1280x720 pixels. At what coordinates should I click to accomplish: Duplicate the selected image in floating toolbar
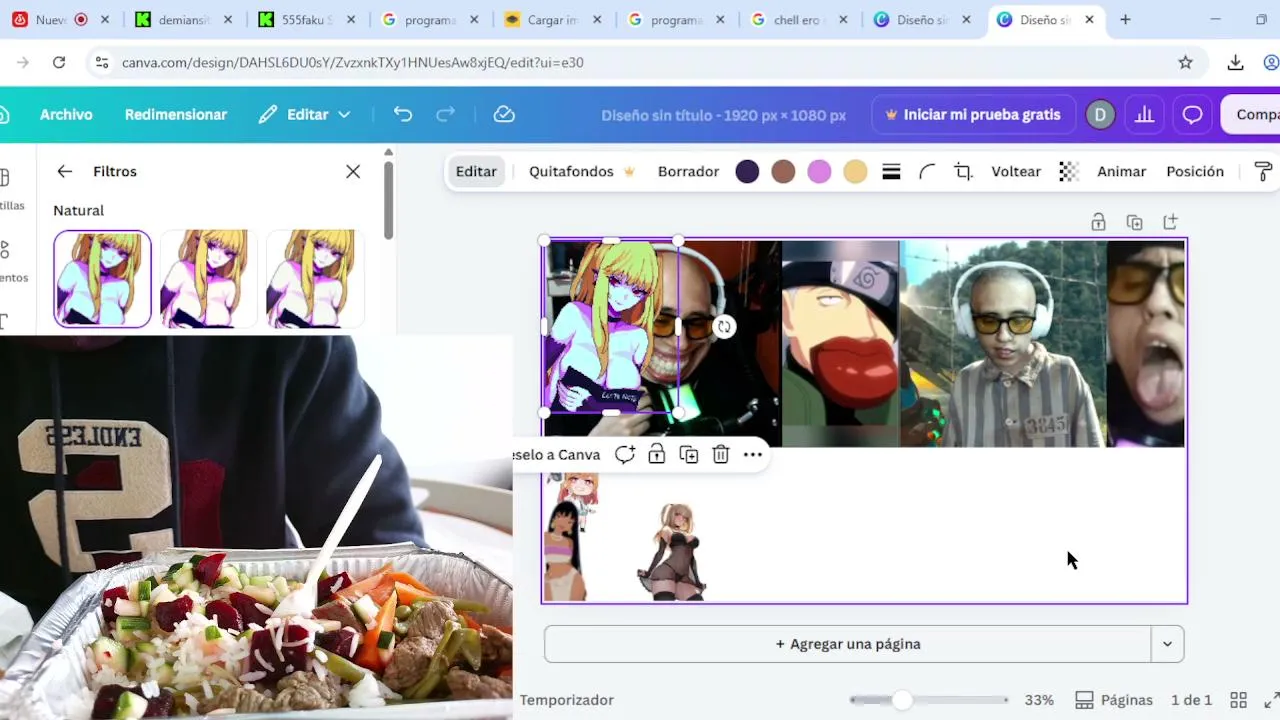click(689, 455)
